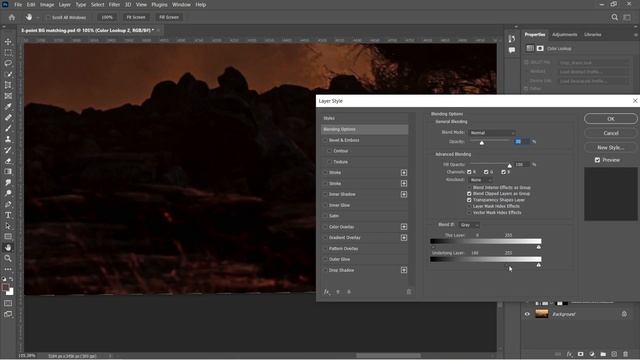Viewport: 640px width, 360px height.
Task: Enable Blend Interior Effects as Group
Action: tap(469, 187)
